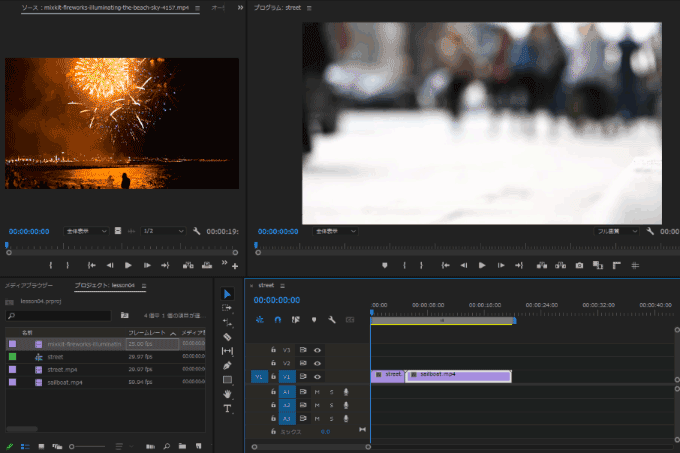Select the Pen tool
The height and width of the screenshot is (453, 680).
pyautogui.click(x=227, y=365)
